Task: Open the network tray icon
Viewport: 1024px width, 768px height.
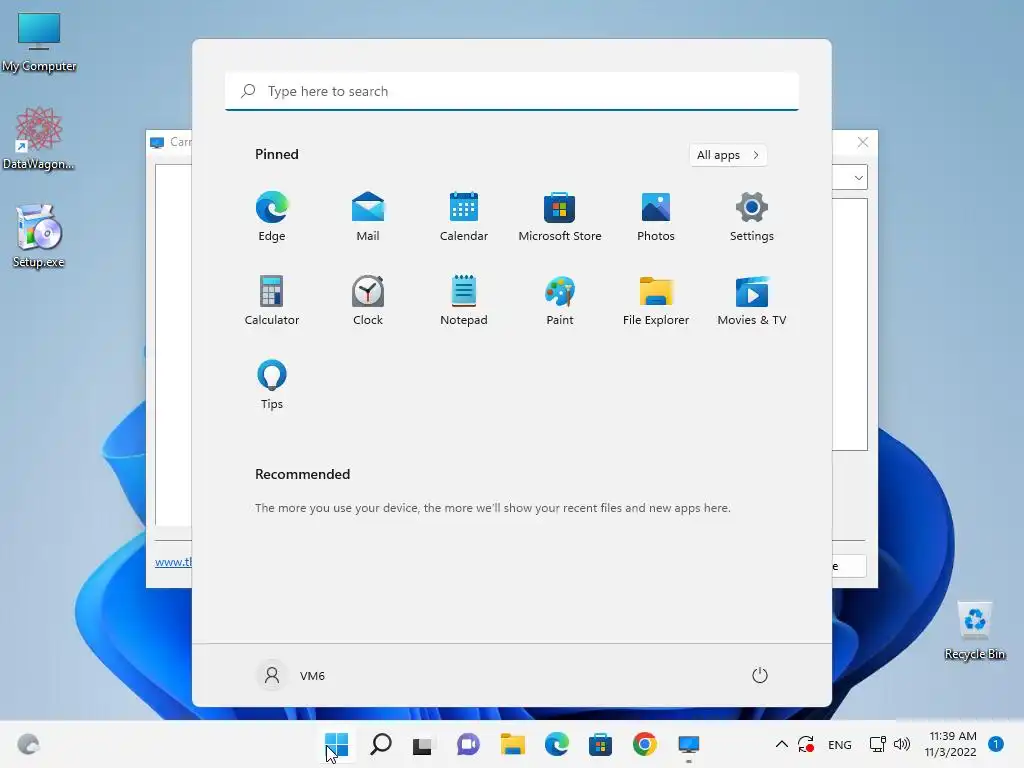Action: (x=877, y=744)
